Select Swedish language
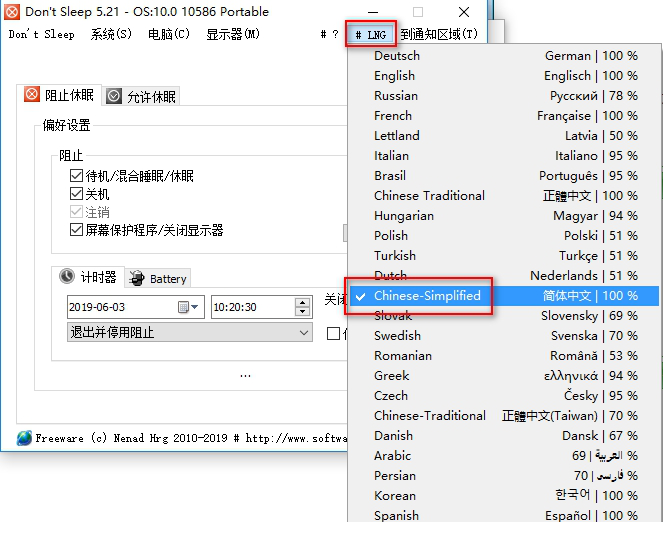663x542 pixels. pyautogui.click(x=506, y=336)
